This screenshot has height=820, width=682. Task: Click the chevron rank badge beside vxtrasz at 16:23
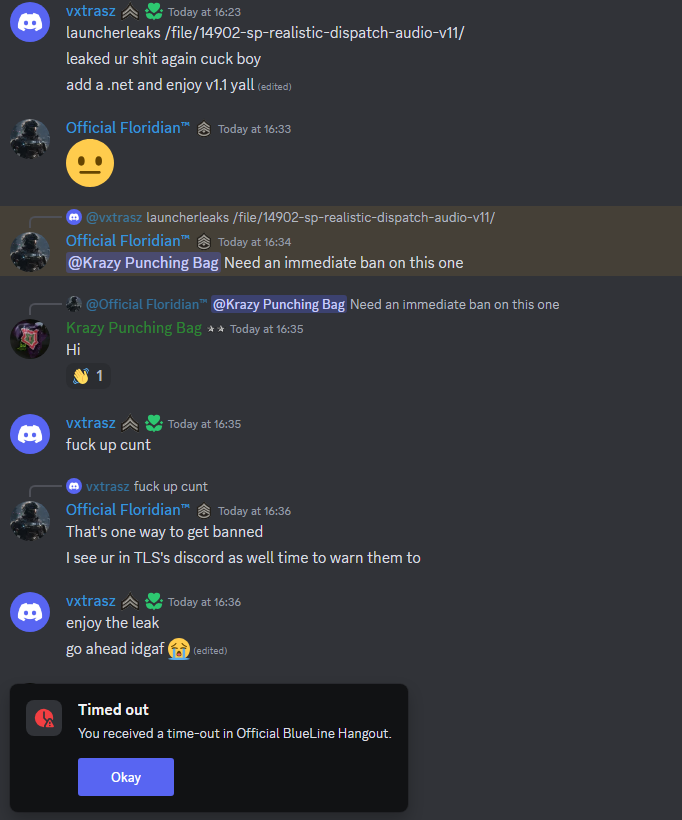130,12
